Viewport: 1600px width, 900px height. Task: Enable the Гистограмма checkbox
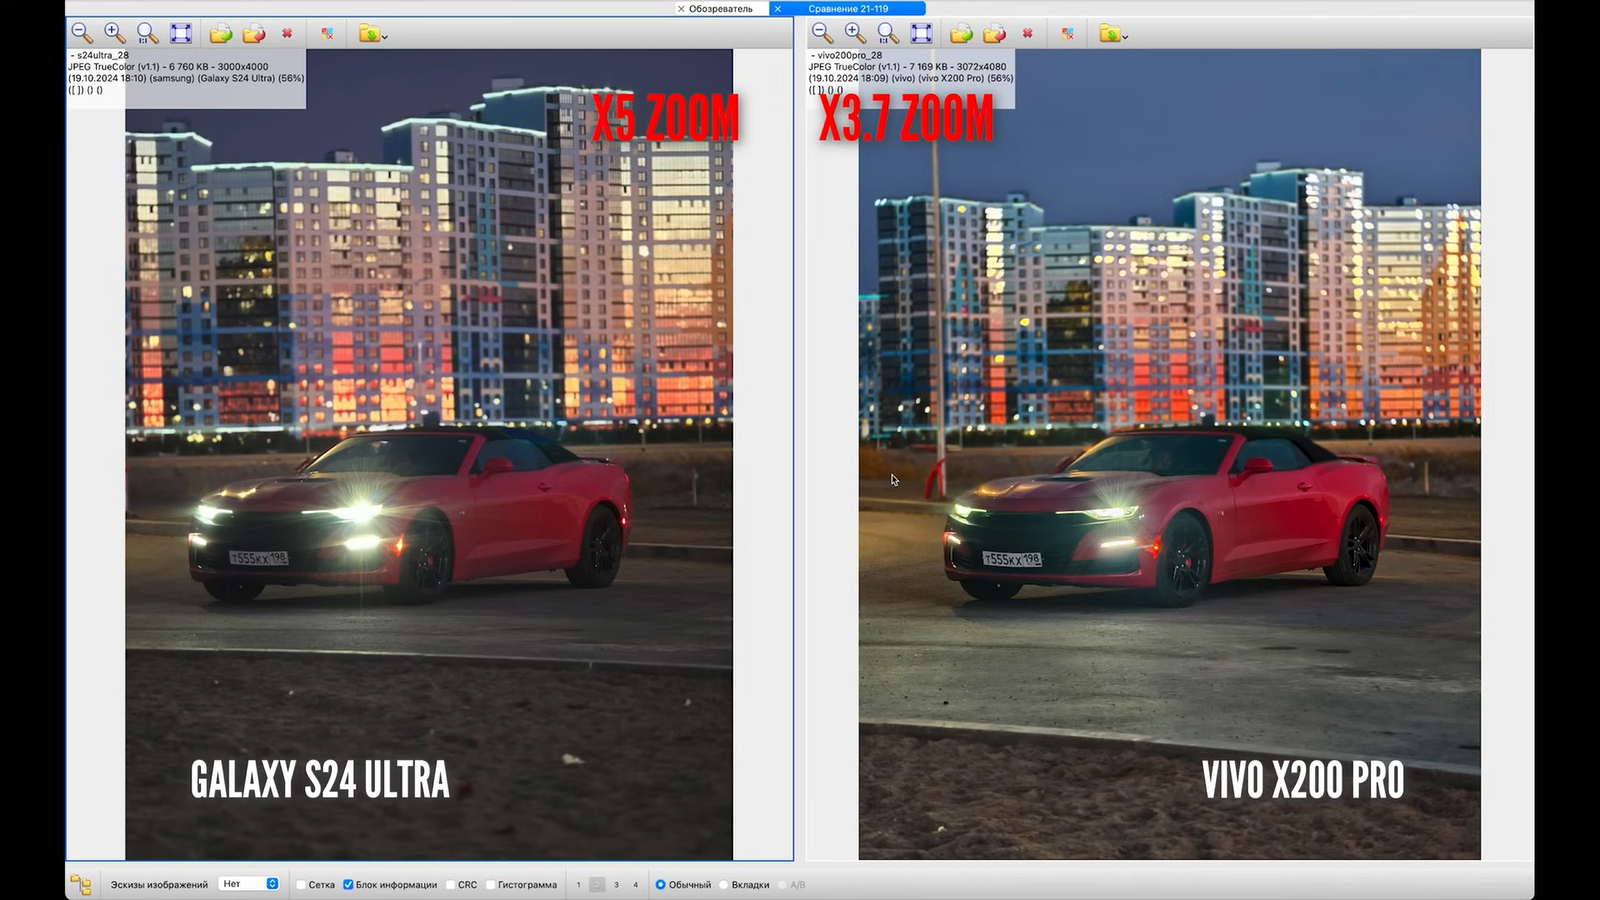pyautogui.click(x=490, y=884)
